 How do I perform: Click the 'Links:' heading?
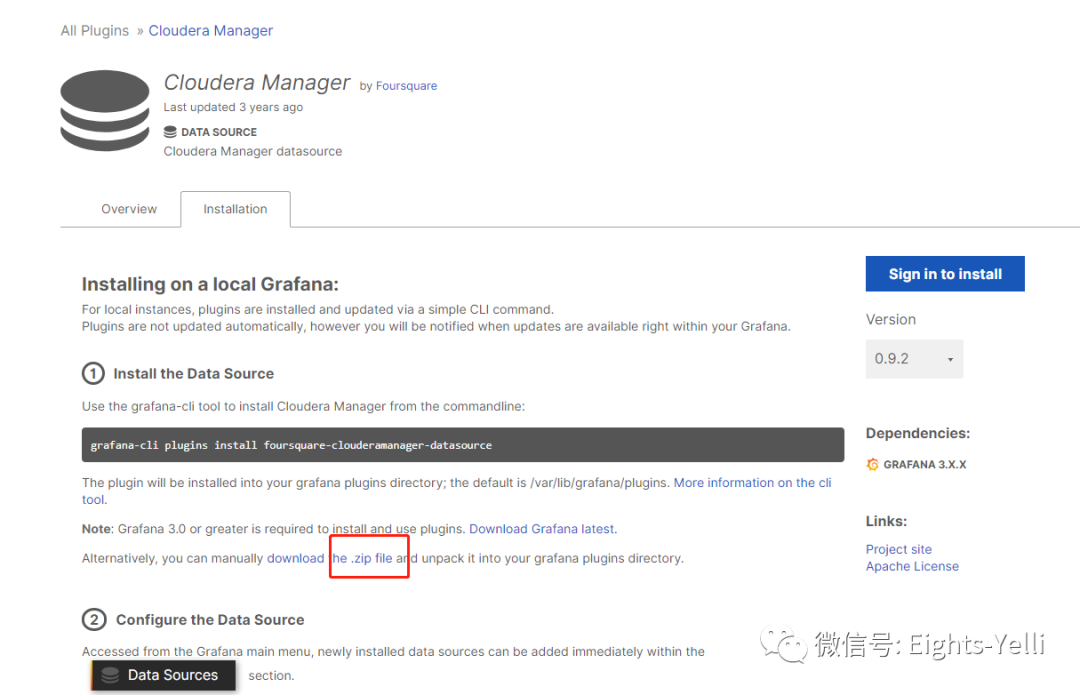[x=886, y=521]
